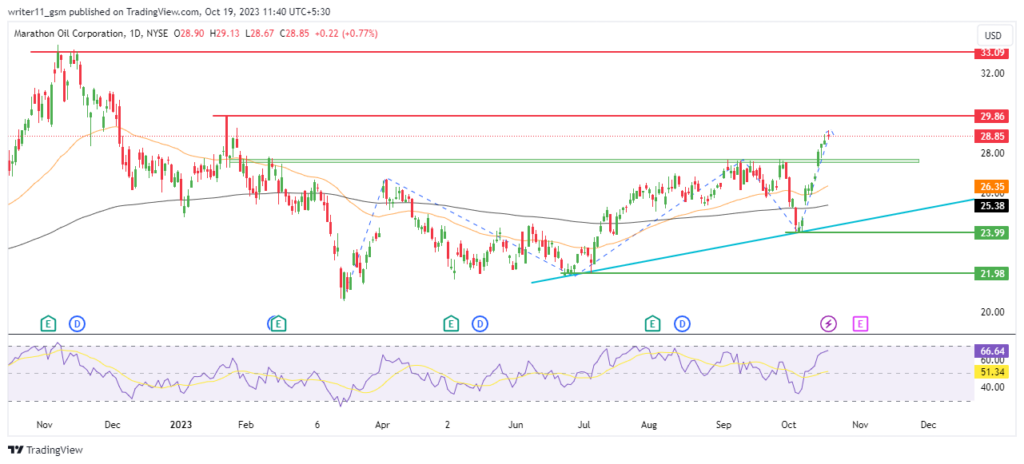Click the Feb label on time axis
Viewport: 1024px width, 464px height.
coord(245,425)
